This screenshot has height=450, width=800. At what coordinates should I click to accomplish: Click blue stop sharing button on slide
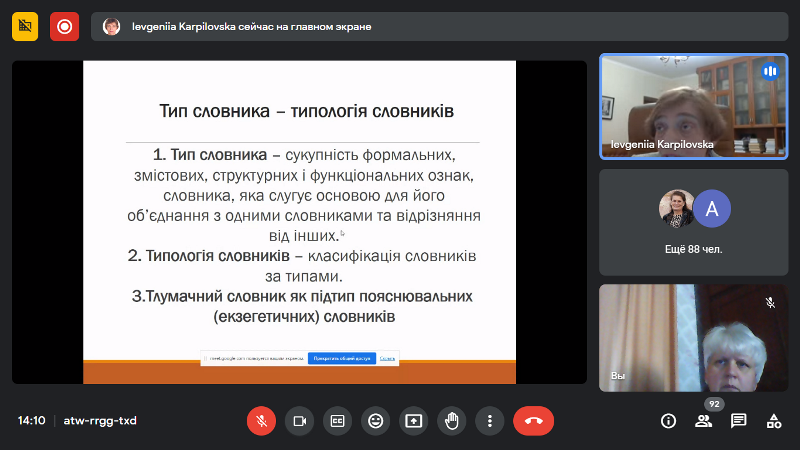340,358
